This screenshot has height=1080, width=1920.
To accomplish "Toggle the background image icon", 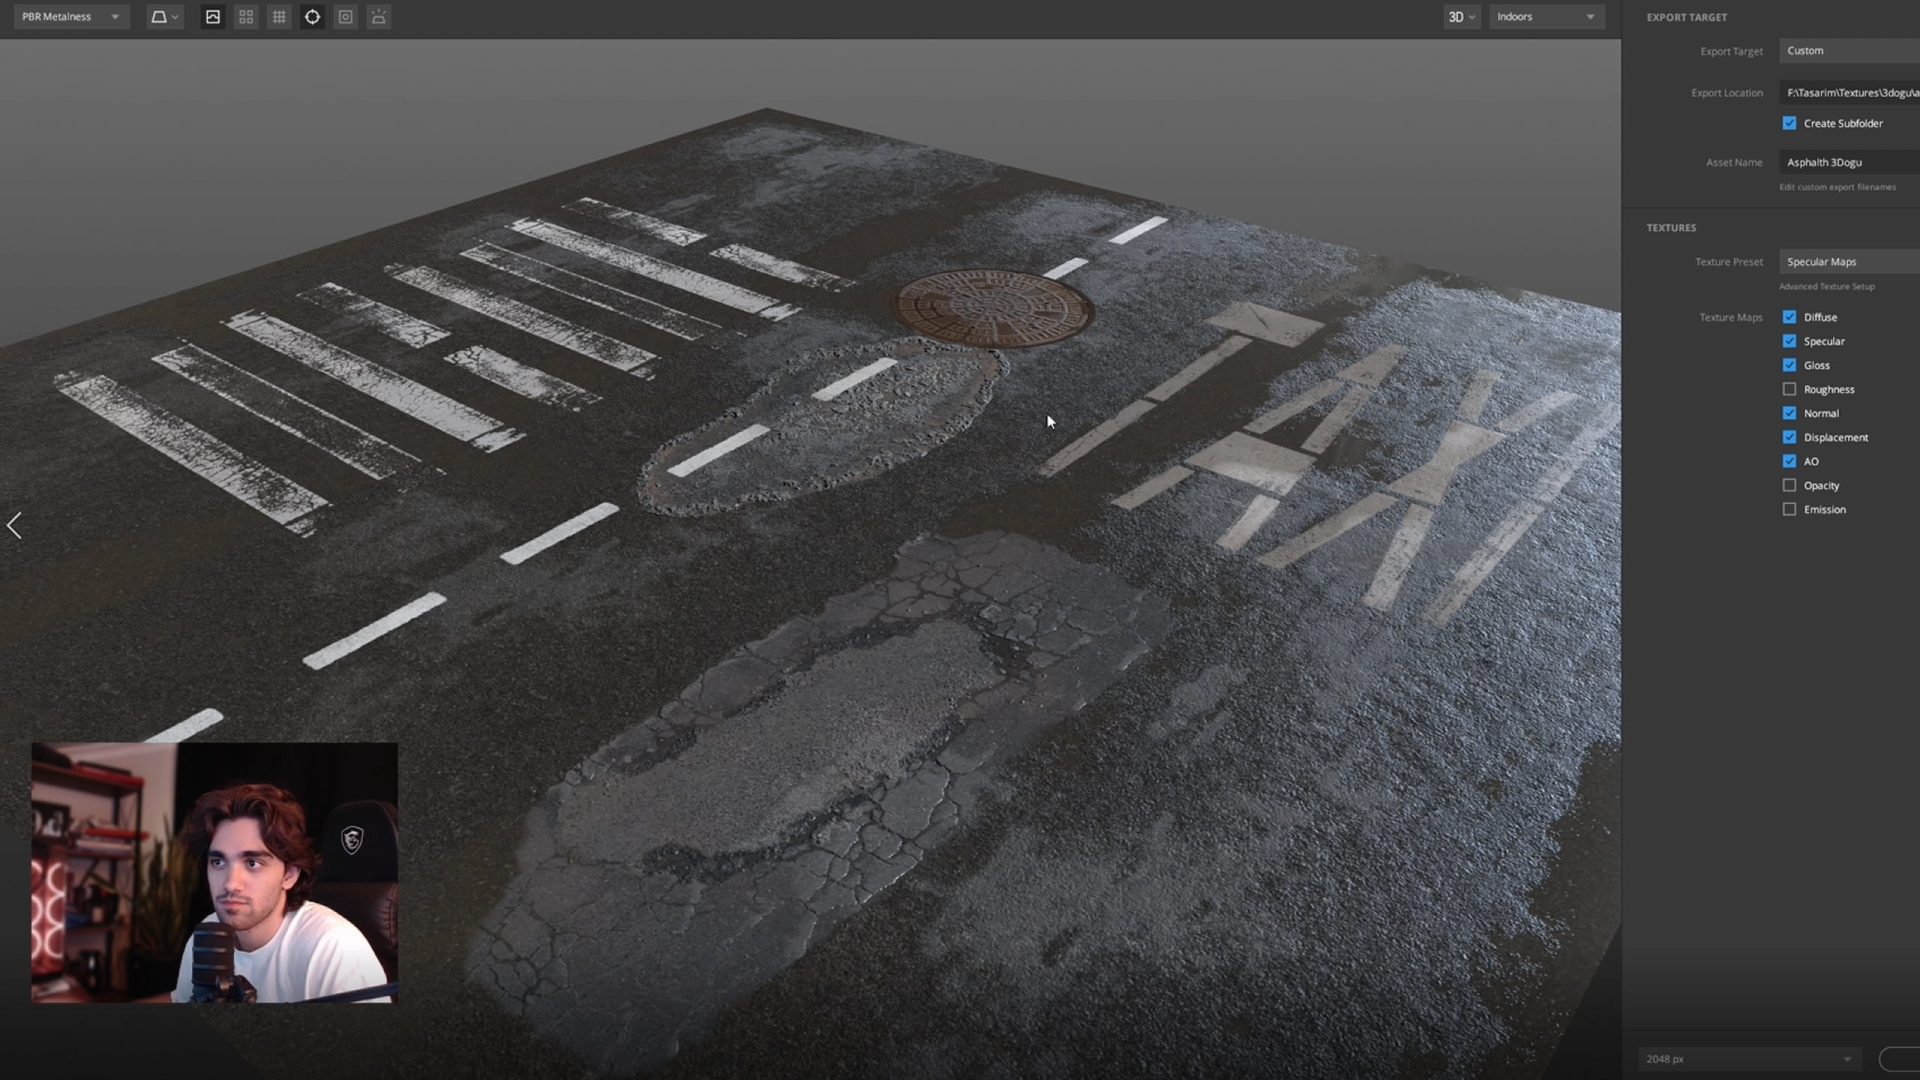I will (x=213, y=17).
